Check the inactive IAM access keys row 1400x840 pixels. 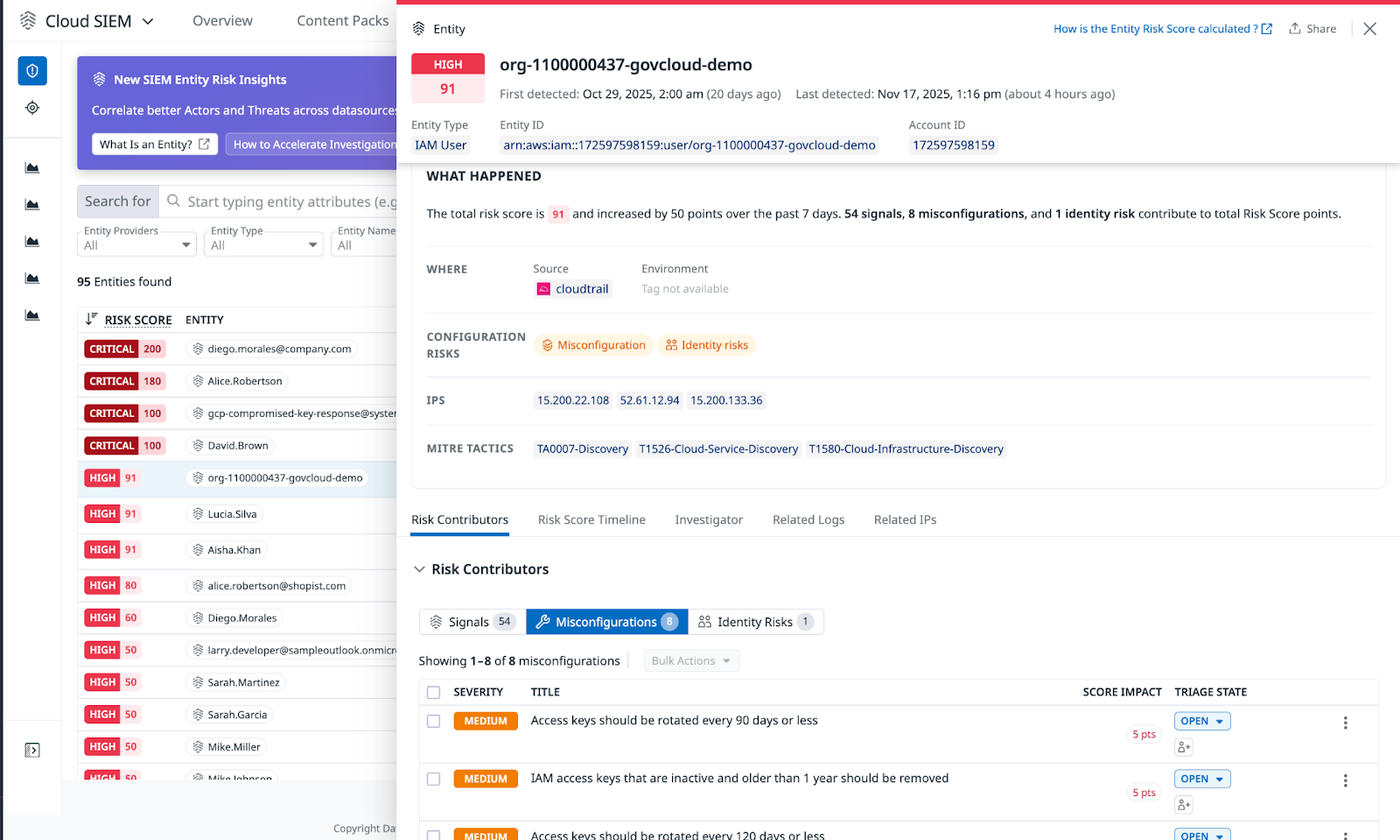pos(433,779)
